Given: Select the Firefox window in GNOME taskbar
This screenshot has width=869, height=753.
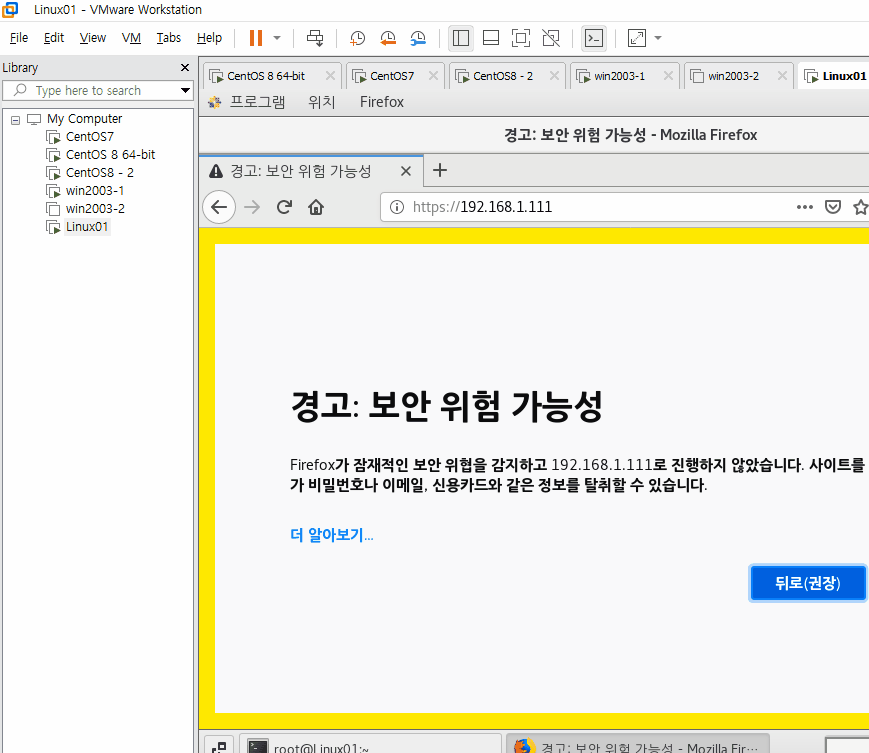Looking at the screenshot, I should (x=638, y=744).
